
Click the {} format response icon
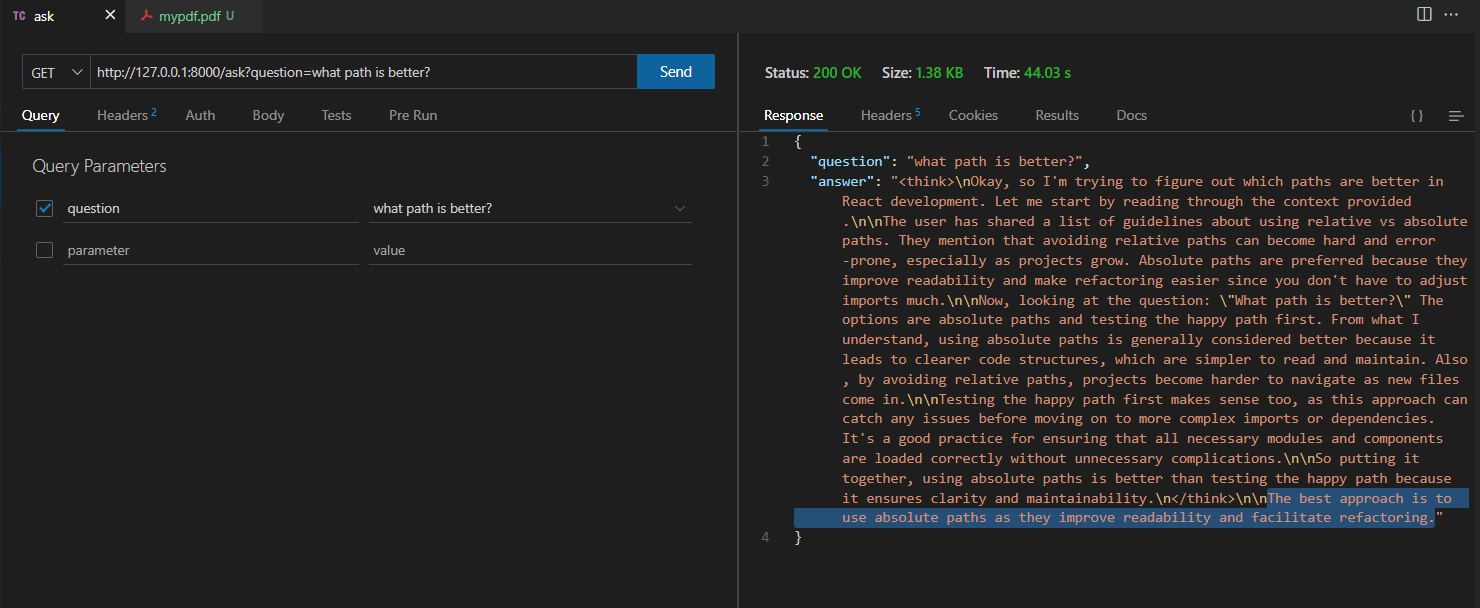coord(1417,115)
